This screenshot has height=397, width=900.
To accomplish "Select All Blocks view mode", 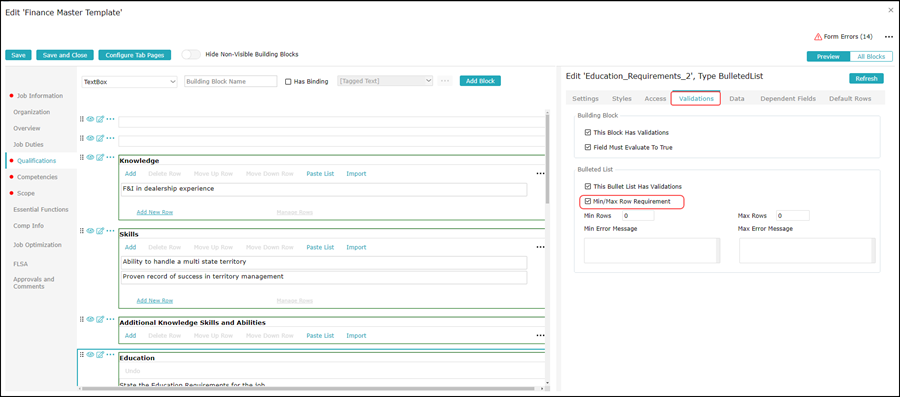I will pyautogui.click(x=871, y=57).
